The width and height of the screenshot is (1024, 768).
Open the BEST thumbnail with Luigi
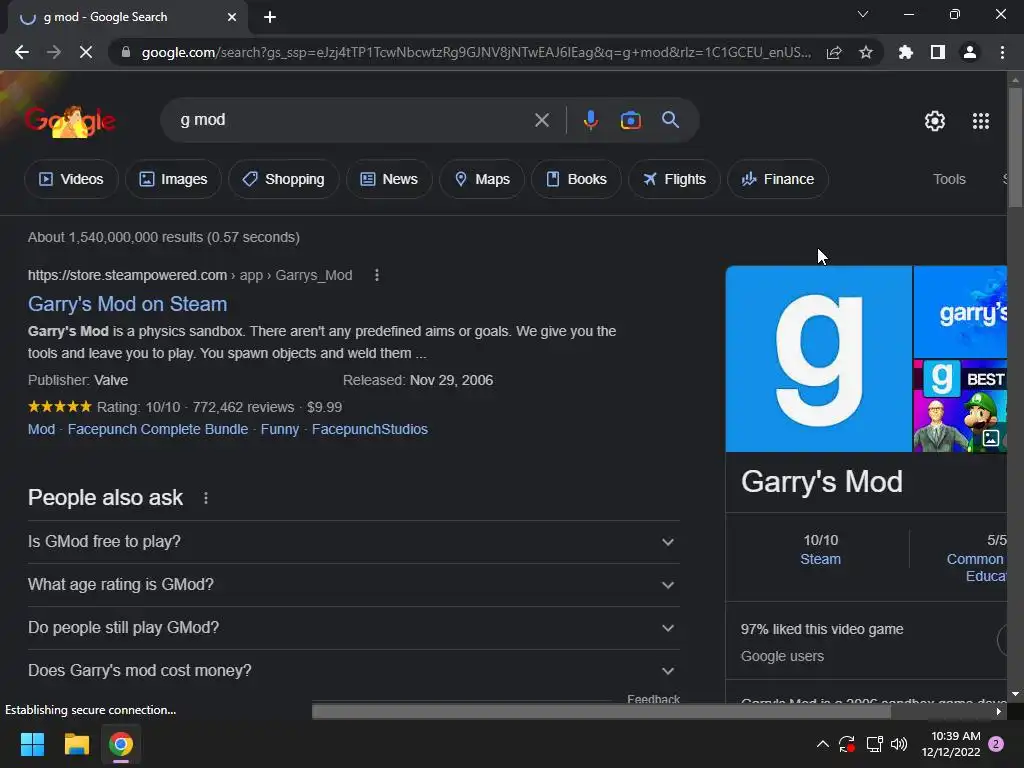(x=960, y=406)
